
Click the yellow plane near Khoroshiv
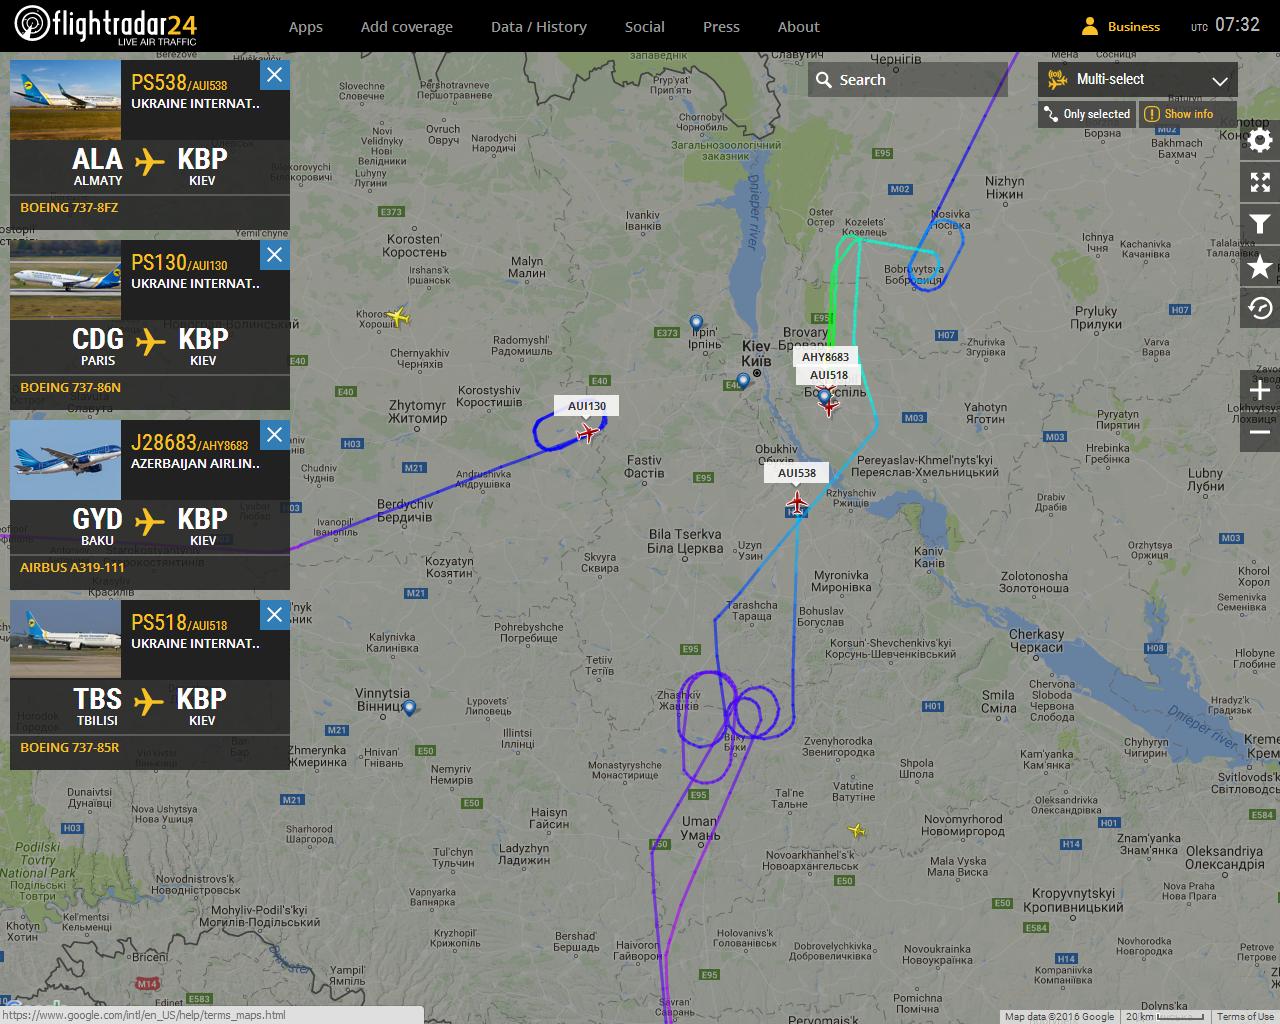[398, 317]
